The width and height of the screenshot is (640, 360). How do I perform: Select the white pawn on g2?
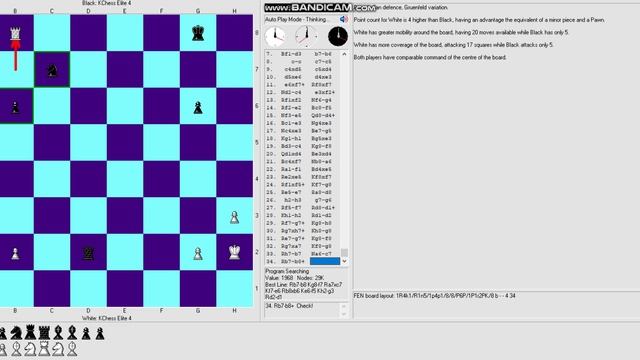[198, 253]
